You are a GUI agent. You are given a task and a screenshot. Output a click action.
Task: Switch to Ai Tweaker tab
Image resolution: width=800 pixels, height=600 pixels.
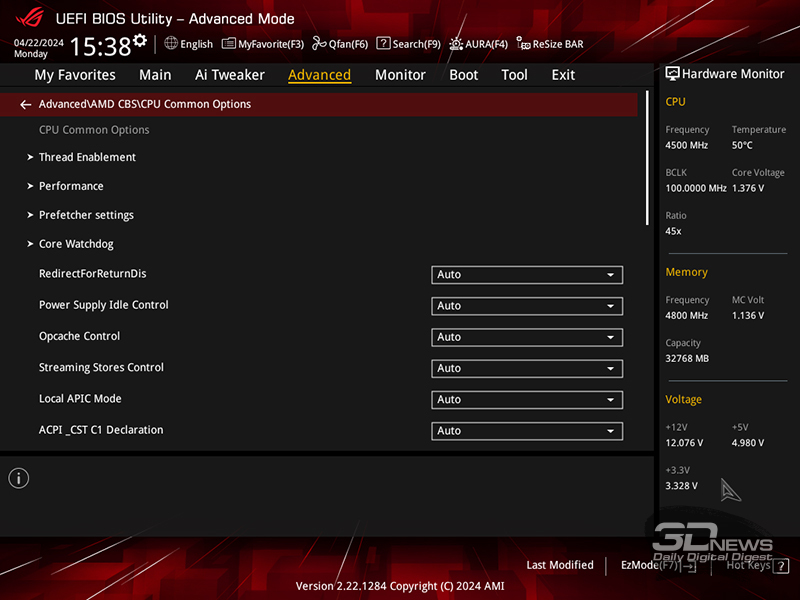230,75
